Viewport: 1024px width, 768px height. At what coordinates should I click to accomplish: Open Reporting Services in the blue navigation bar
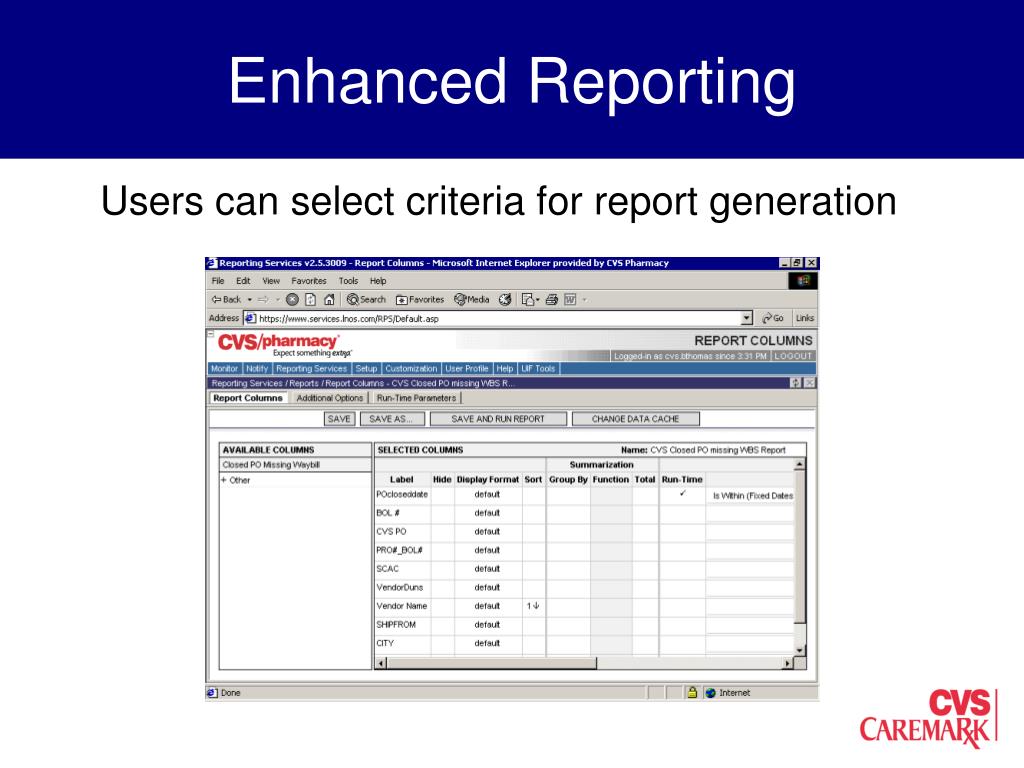tap(312, 368)
